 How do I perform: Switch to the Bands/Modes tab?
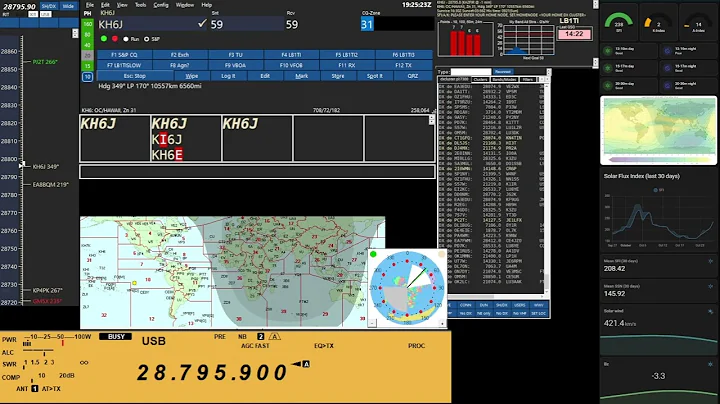pyautogui.click(x=504, y=79)
